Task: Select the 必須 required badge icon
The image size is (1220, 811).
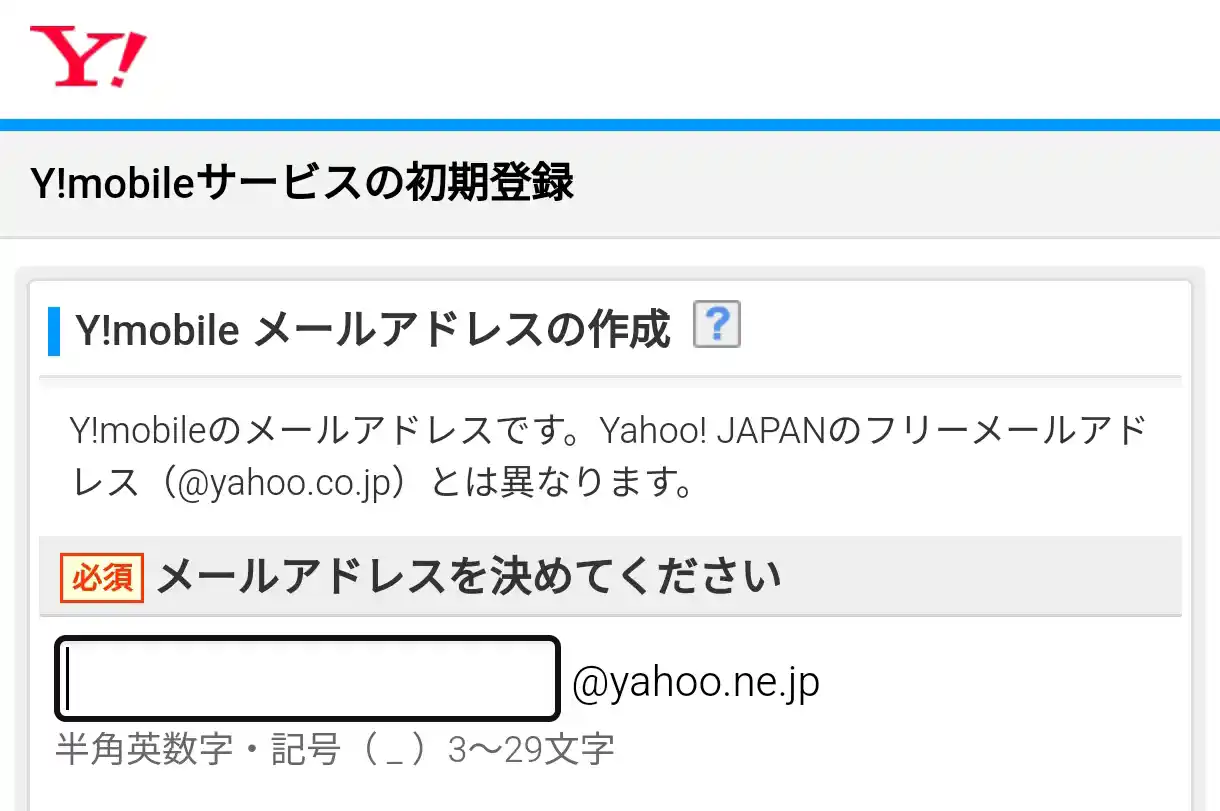Action: click(x=100, y=578)
